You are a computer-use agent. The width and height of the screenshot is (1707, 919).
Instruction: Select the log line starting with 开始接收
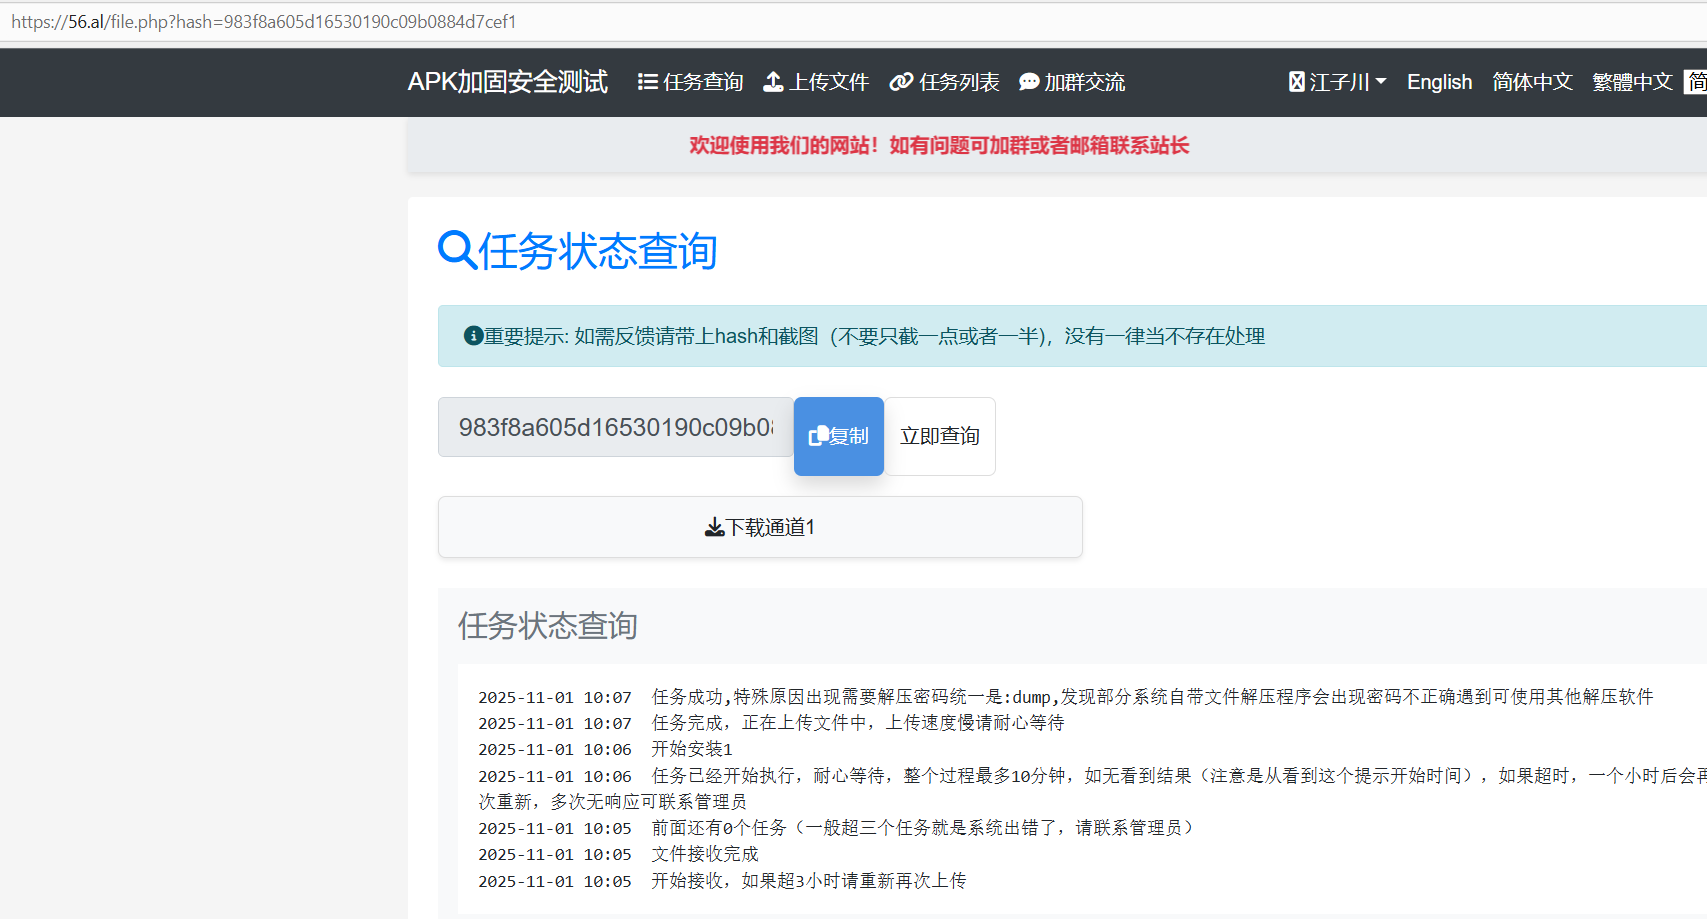pos(722,881)
